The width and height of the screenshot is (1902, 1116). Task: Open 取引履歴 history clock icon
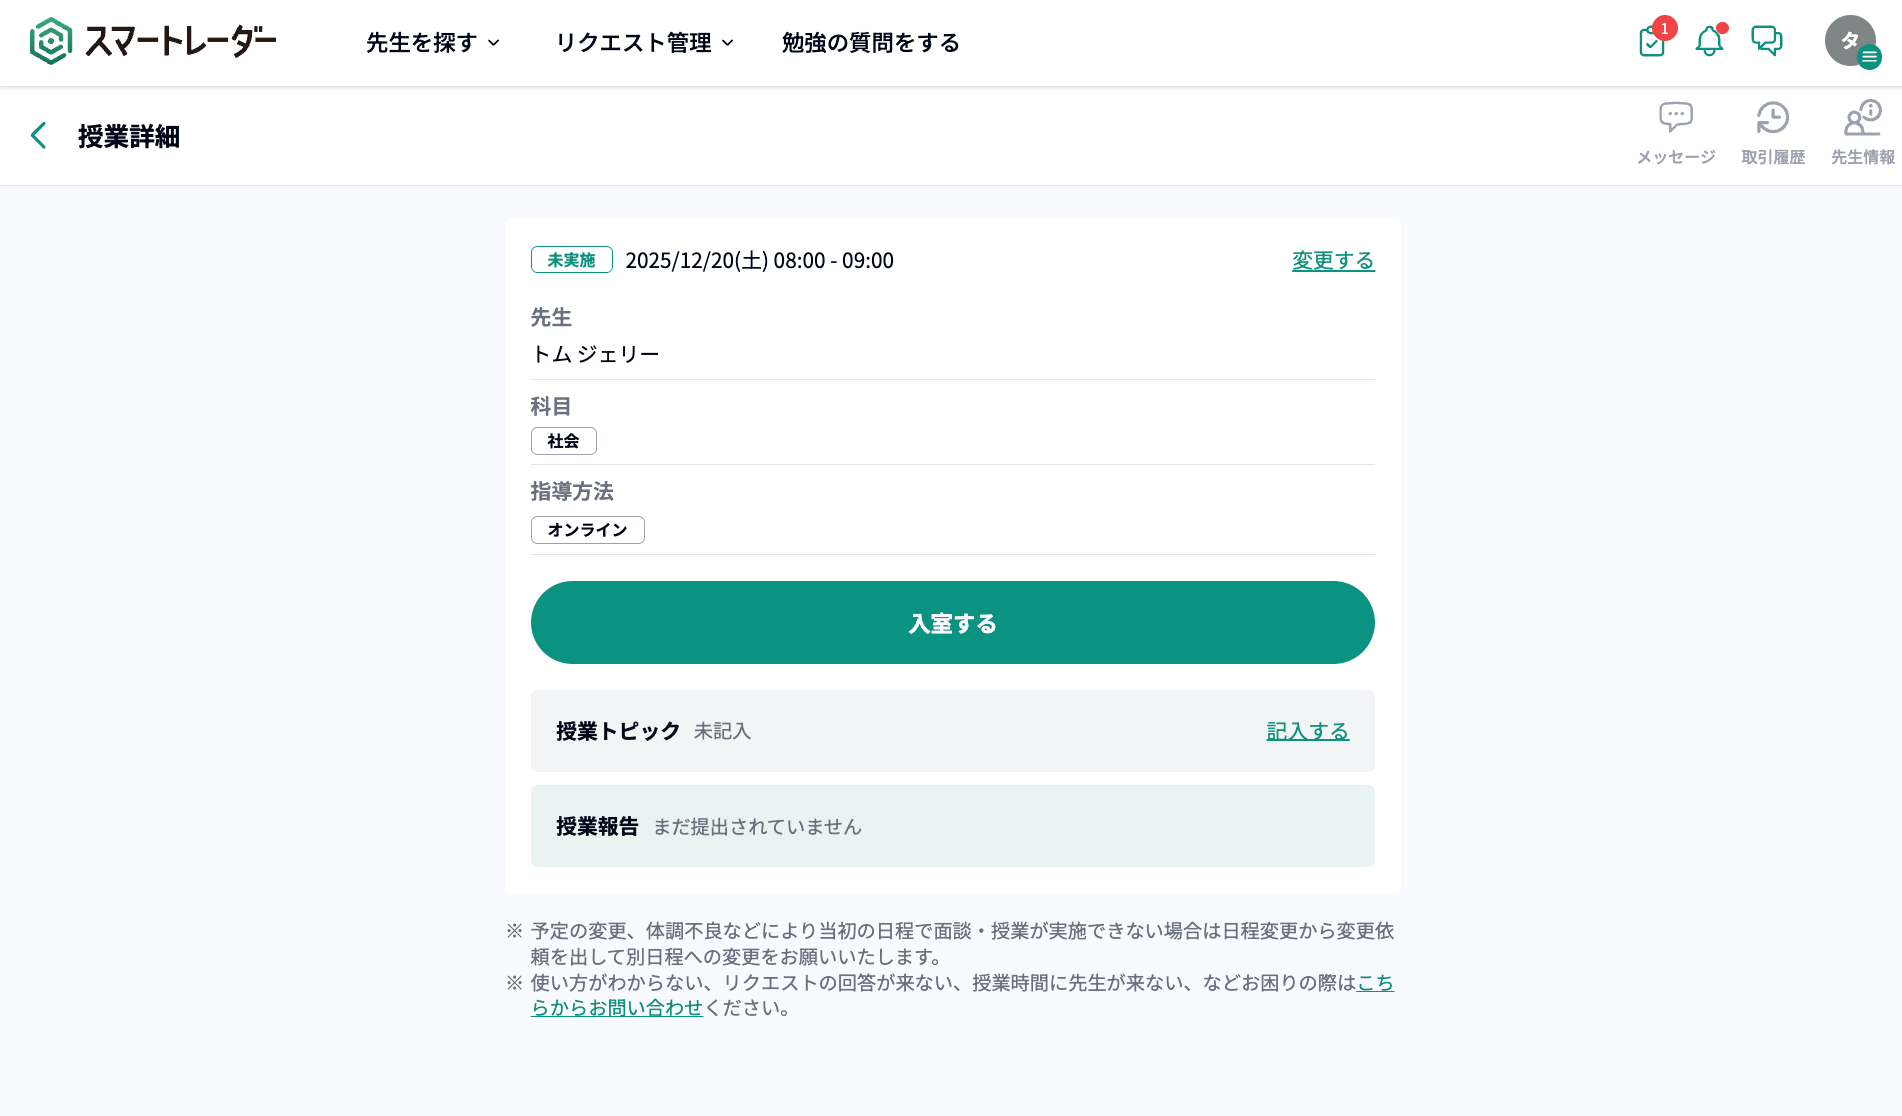point(1772,119)
